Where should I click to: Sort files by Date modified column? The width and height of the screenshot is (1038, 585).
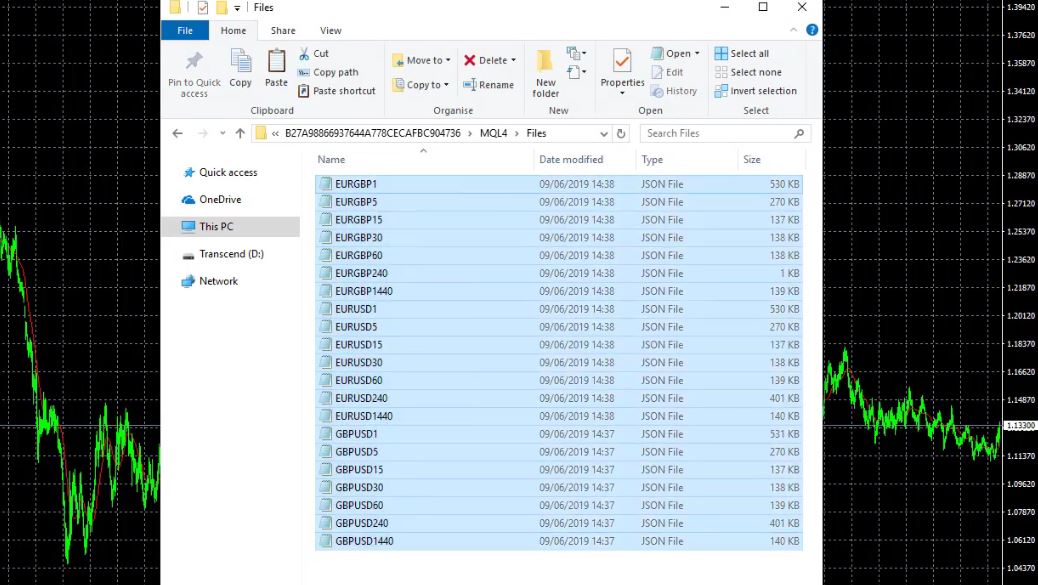coord(571,160)
